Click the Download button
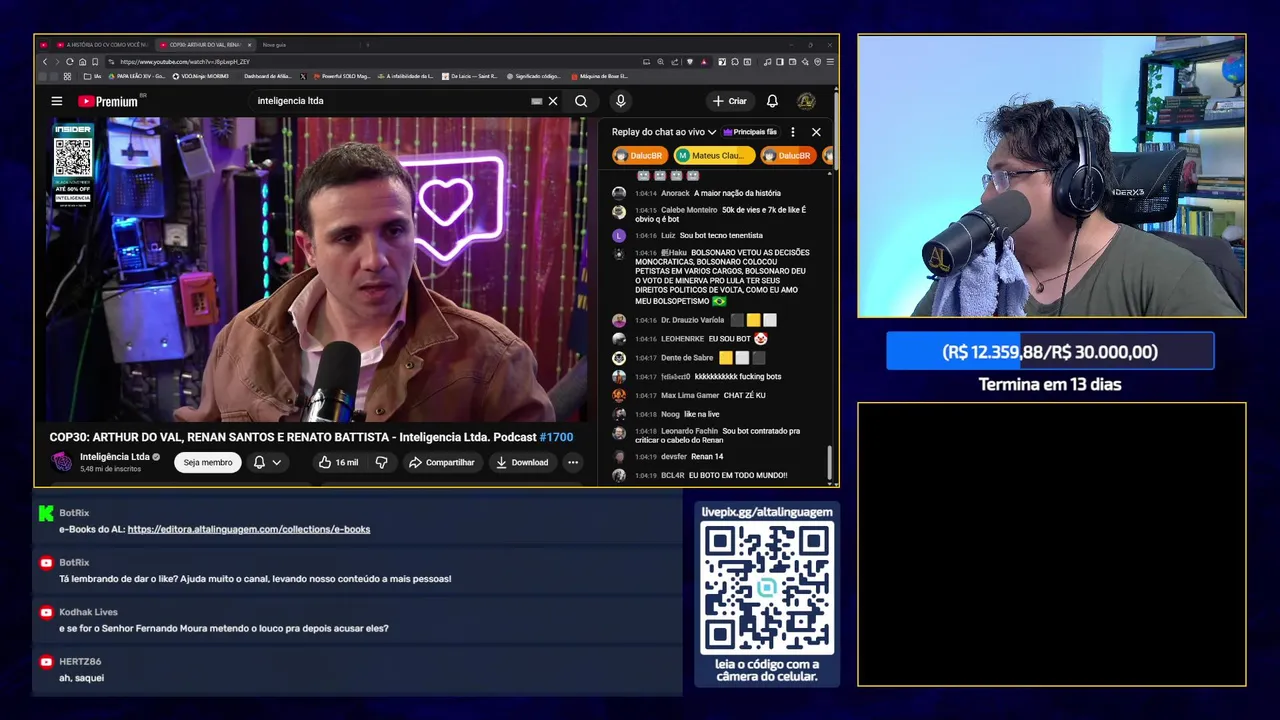The height and width of the screenshot is (720, 1280). coord(522,462)
